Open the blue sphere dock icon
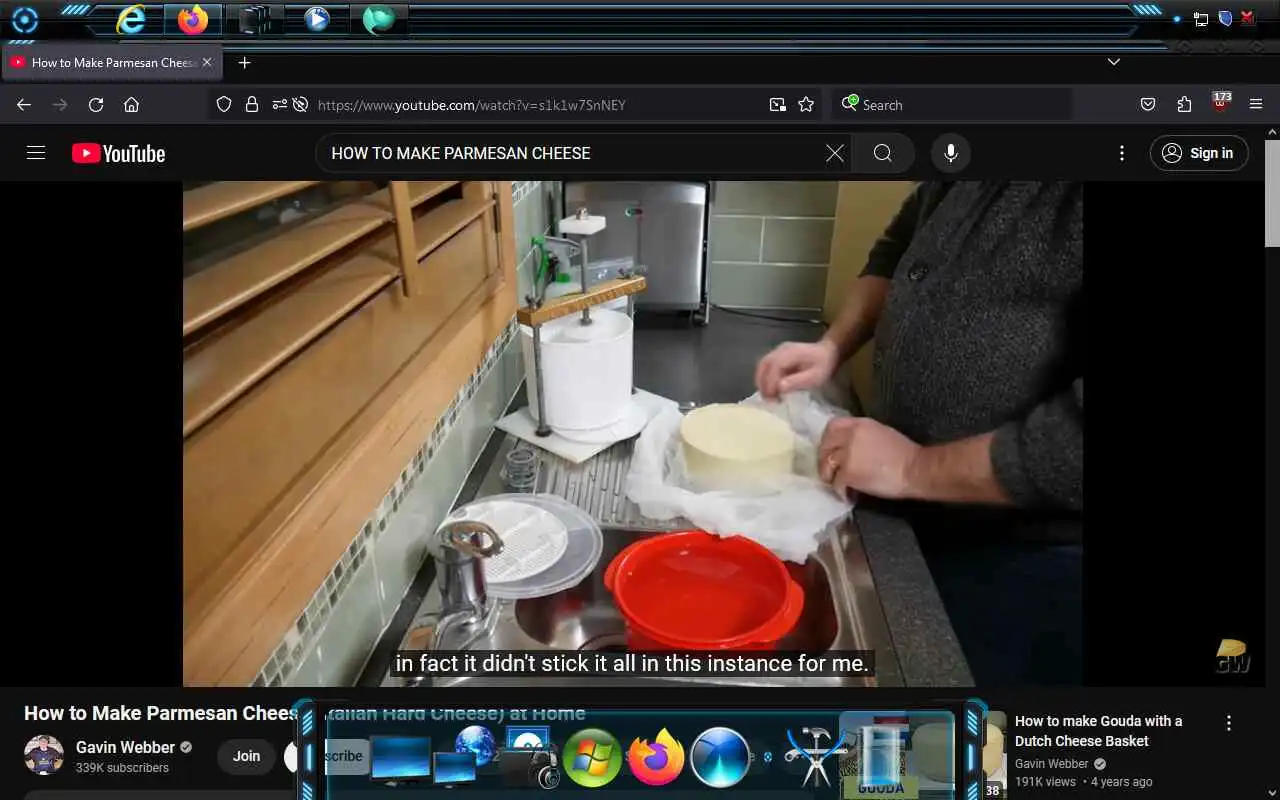The height and width of the screenshot is (800, 1280). point(720,757)
